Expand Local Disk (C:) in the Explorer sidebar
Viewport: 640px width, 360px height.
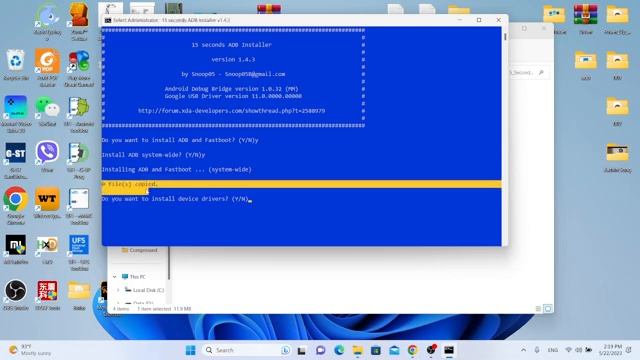pyautogui.click(x=118, y=290)
